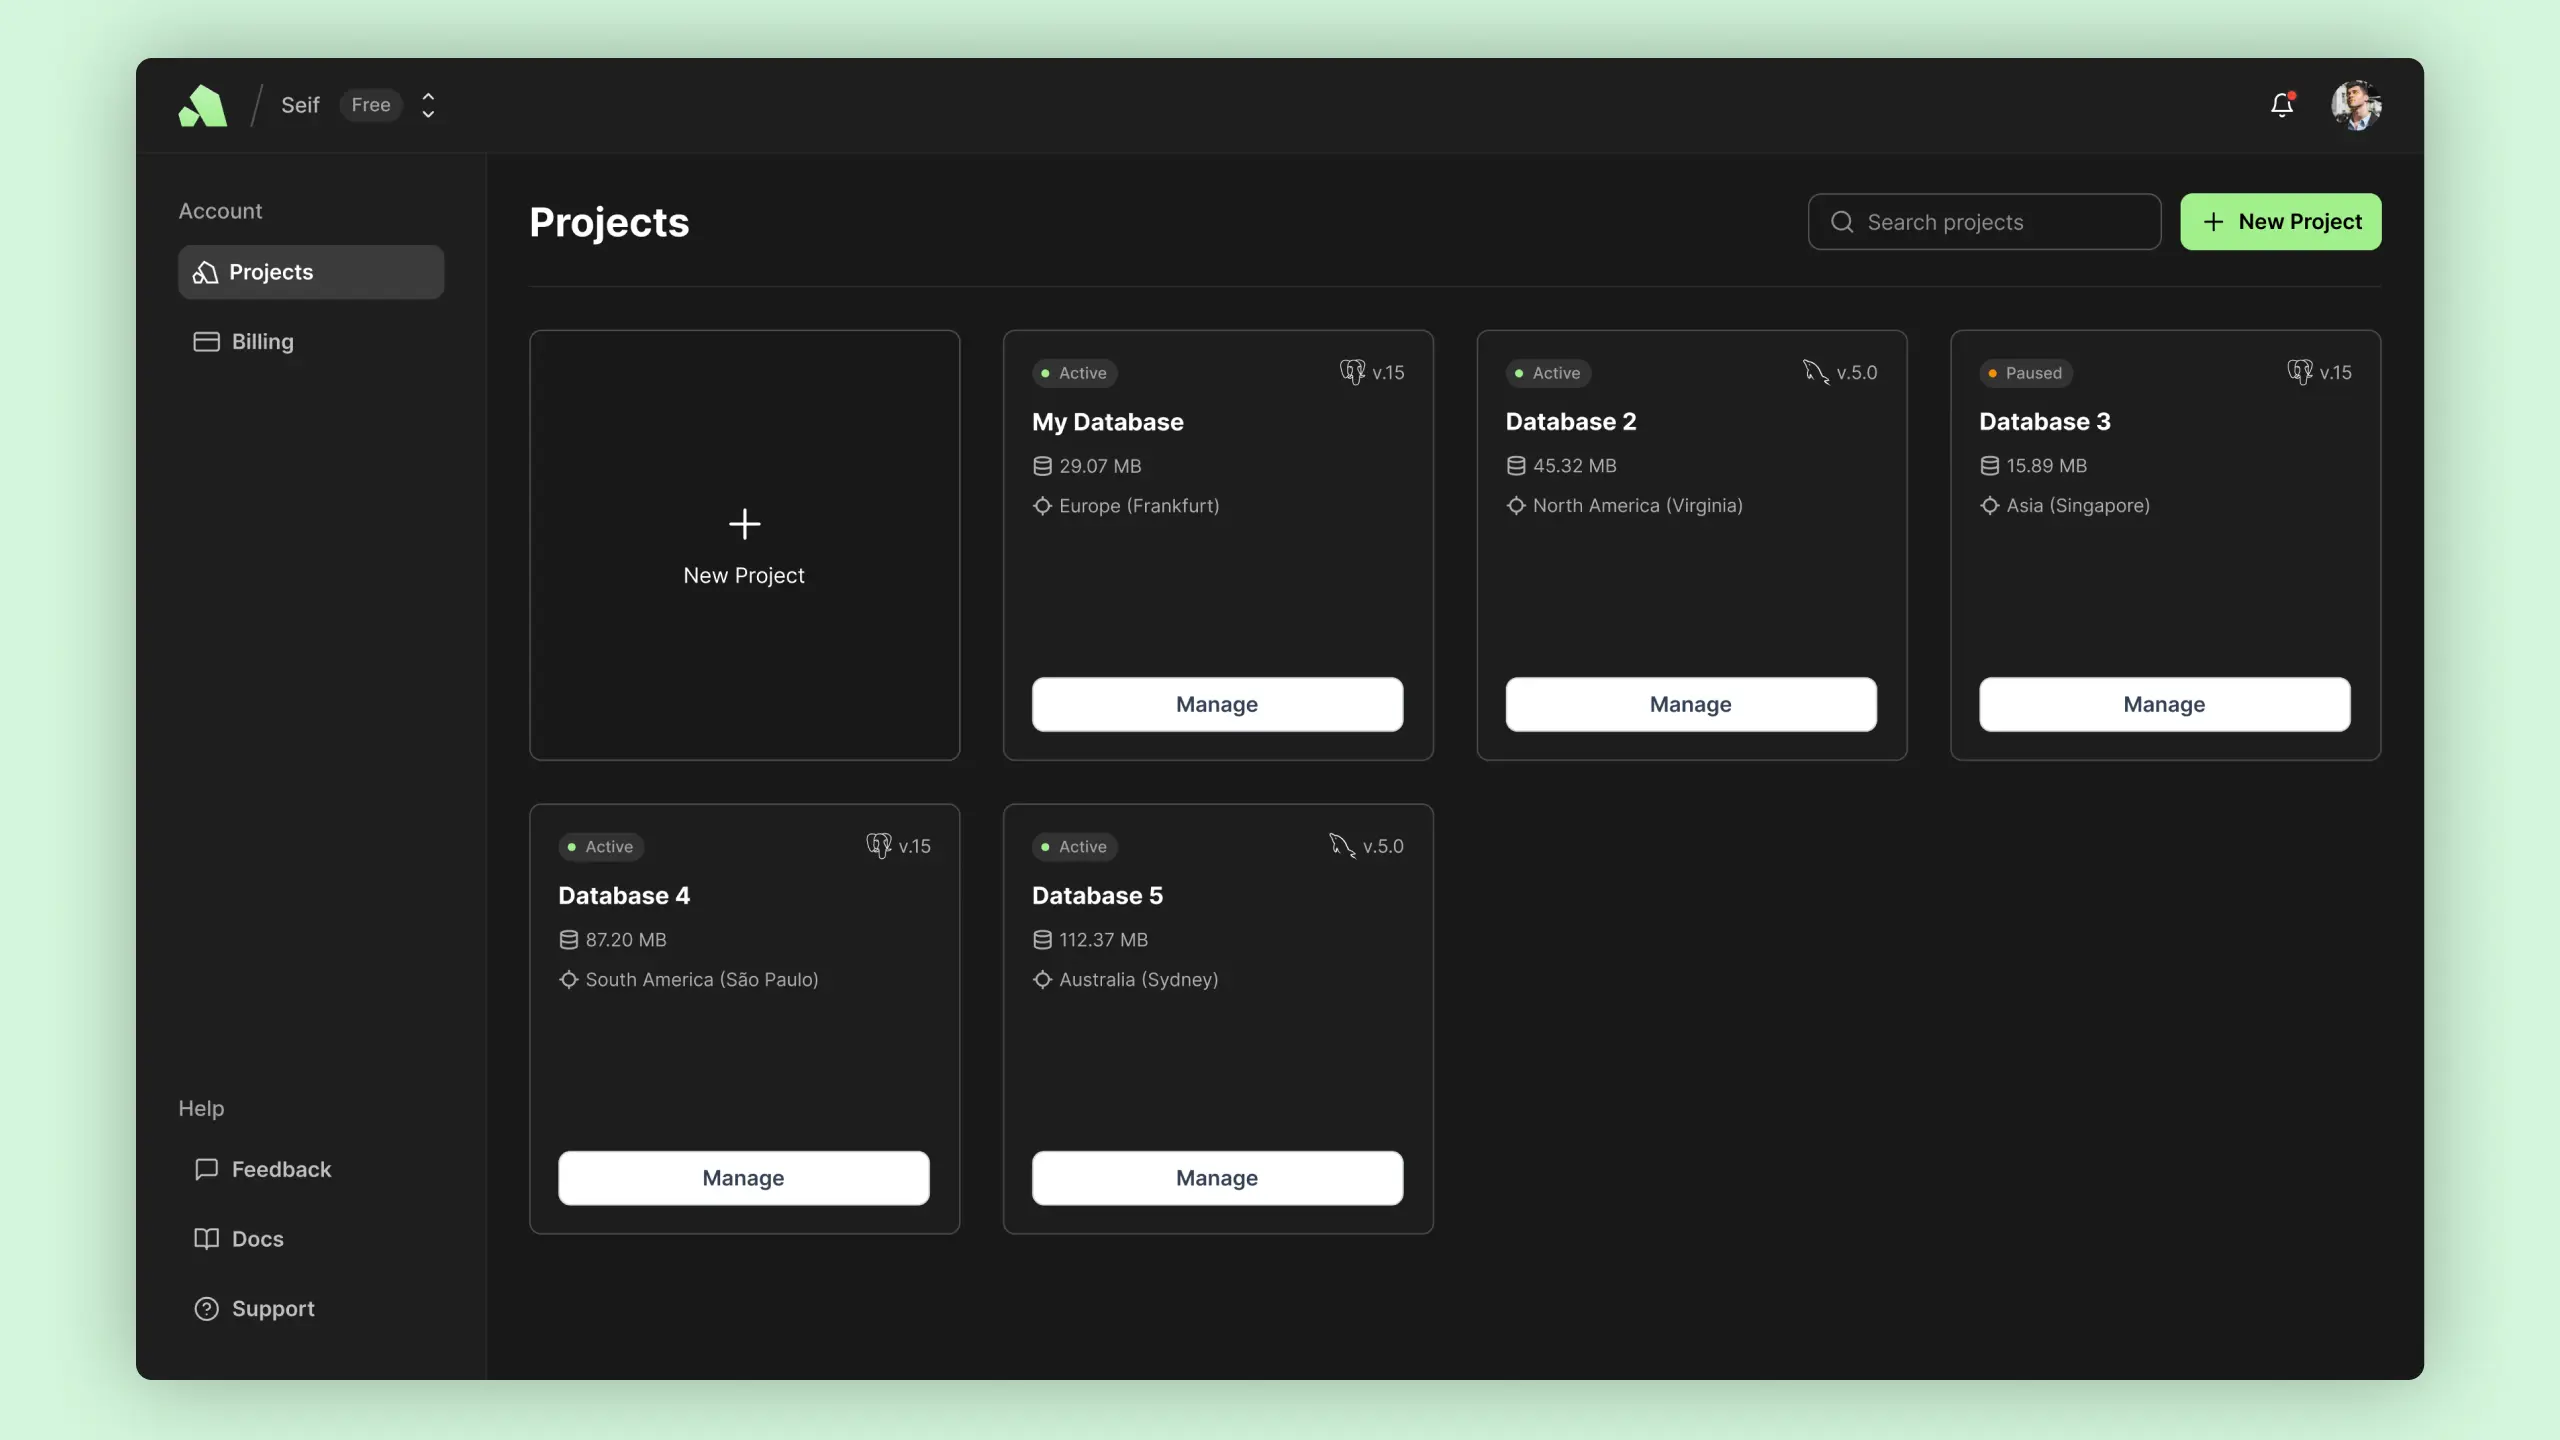Open the user avatar menu

[2355, 105]
